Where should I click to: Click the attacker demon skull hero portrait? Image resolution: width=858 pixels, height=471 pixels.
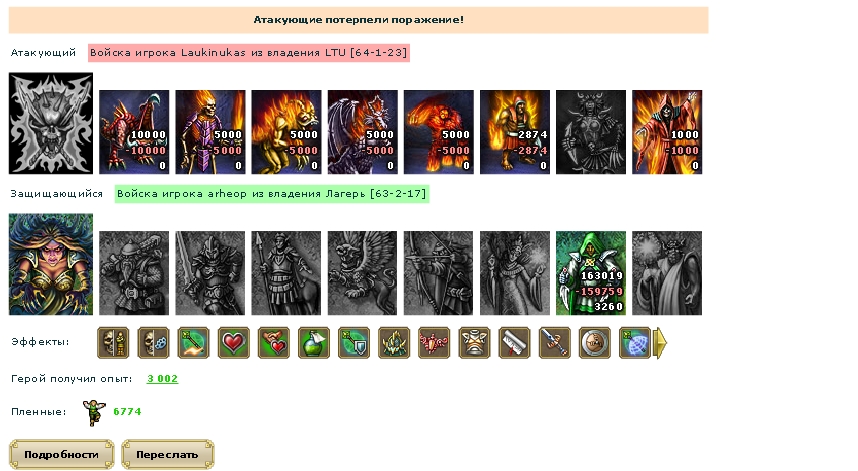(x=51, y=123)
